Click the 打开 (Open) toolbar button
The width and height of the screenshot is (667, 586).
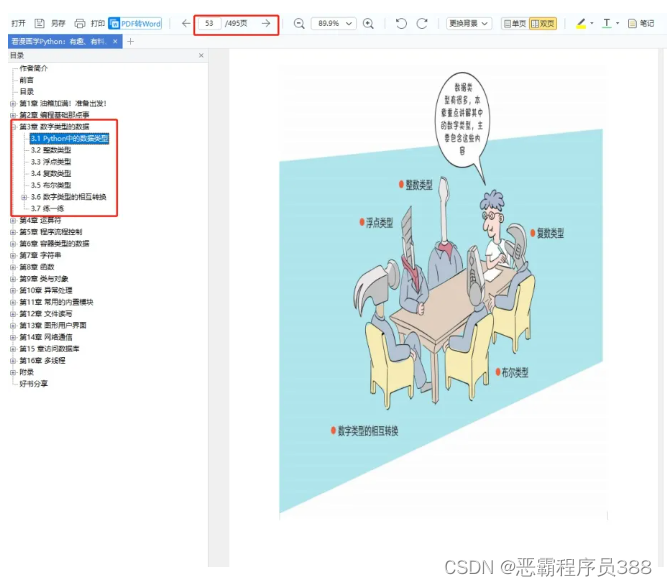18,23
